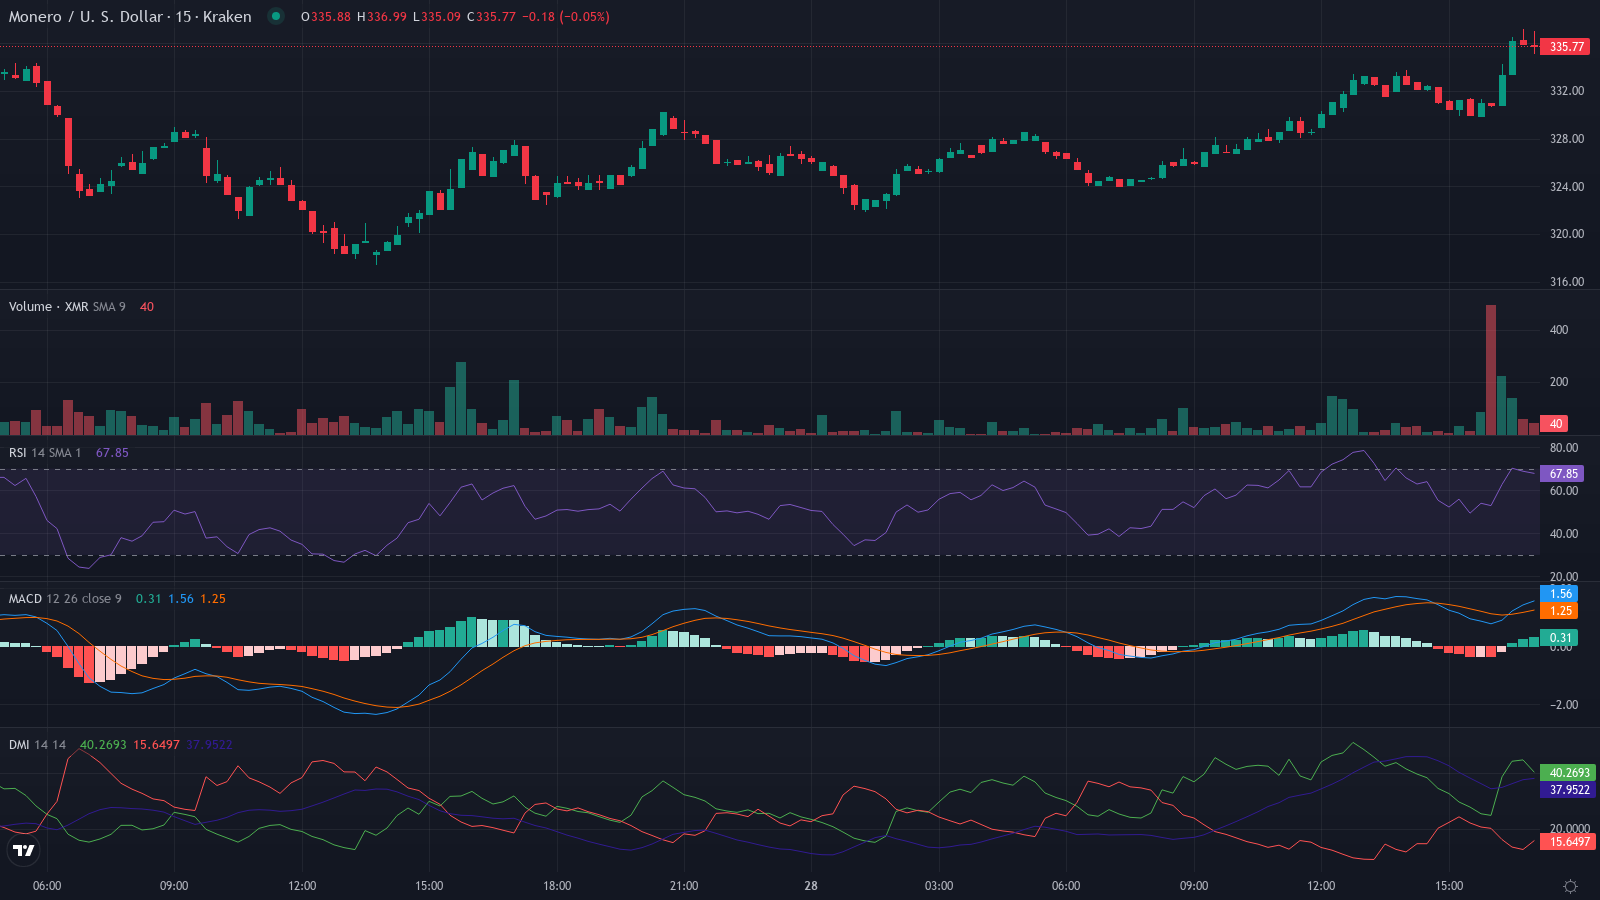1600x900 pixels.
Task: Click the red 15.6497 -DI value flag
Action: pos(1565,842)
